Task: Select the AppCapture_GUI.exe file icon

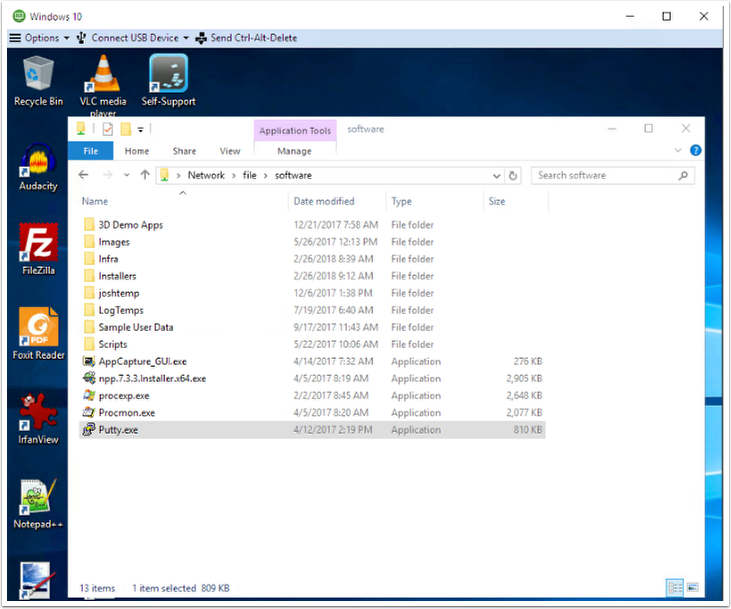Action: pos(89,361)
